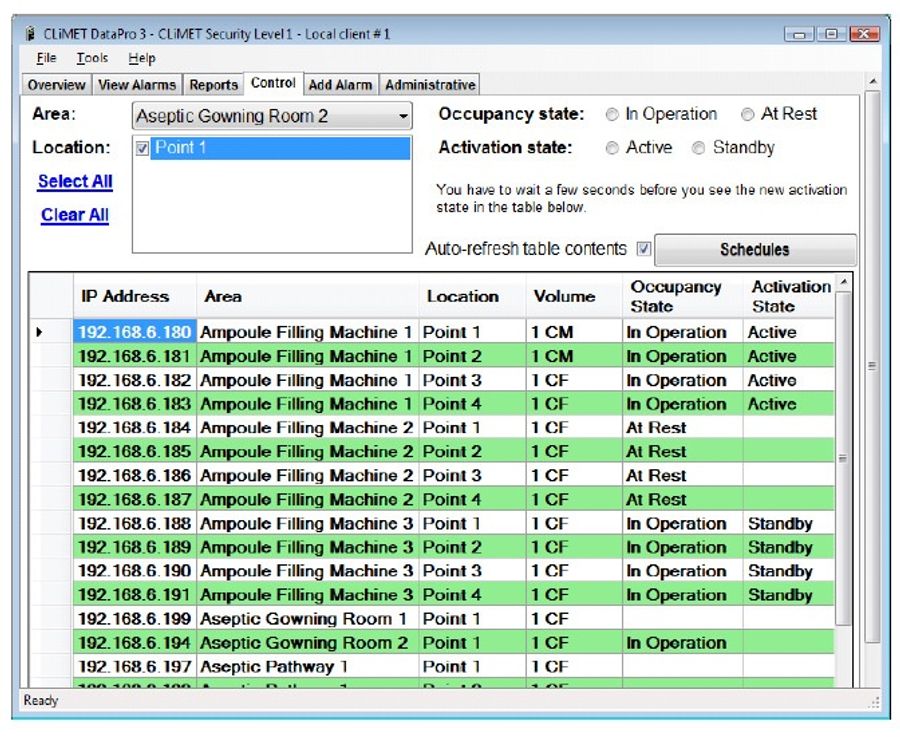This screenshot has width=900, height=741.
Task: Select the At Rest occupancy radio button
Action: pyautogui.click(x=748, y=114)
